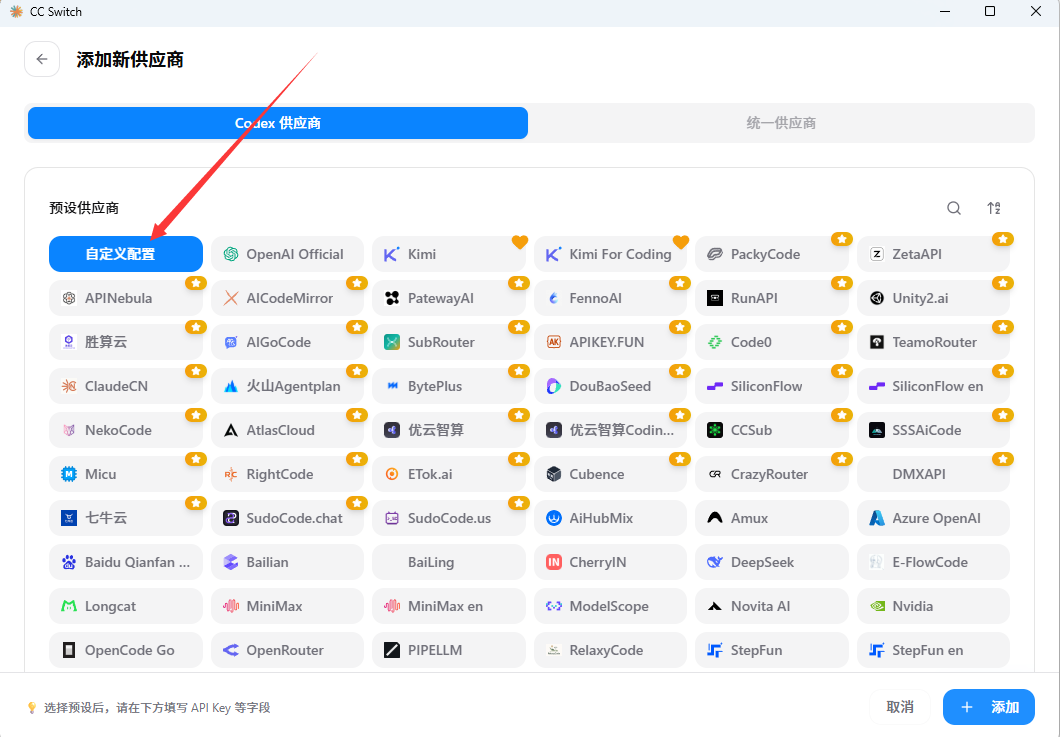The height and width of the screenshot is (737, 1060).
Task: Pick the Kimi For Coding preset
Action: [x=610, y=254]
